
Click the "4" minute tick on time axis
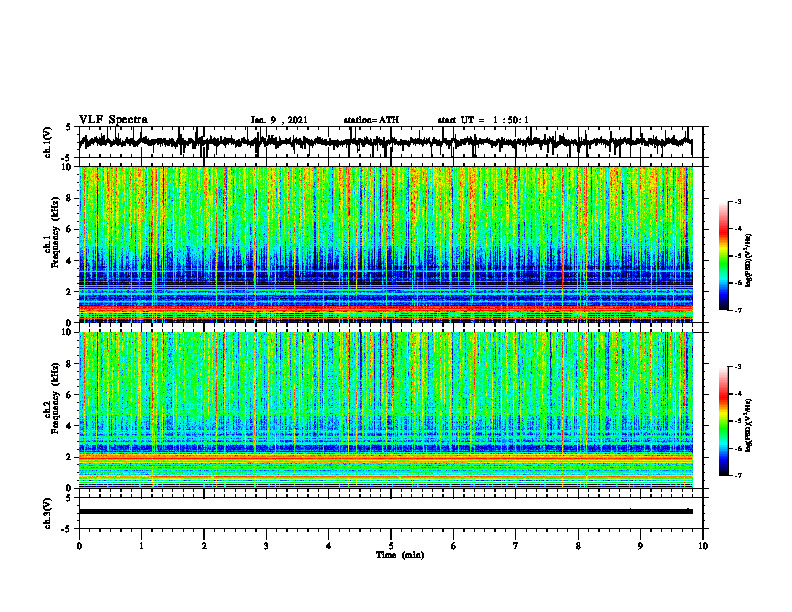(329, 546)
